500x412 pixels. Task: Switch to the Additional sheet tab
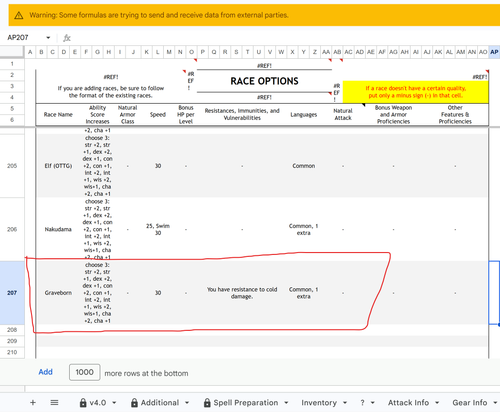(x=160, y=403)
